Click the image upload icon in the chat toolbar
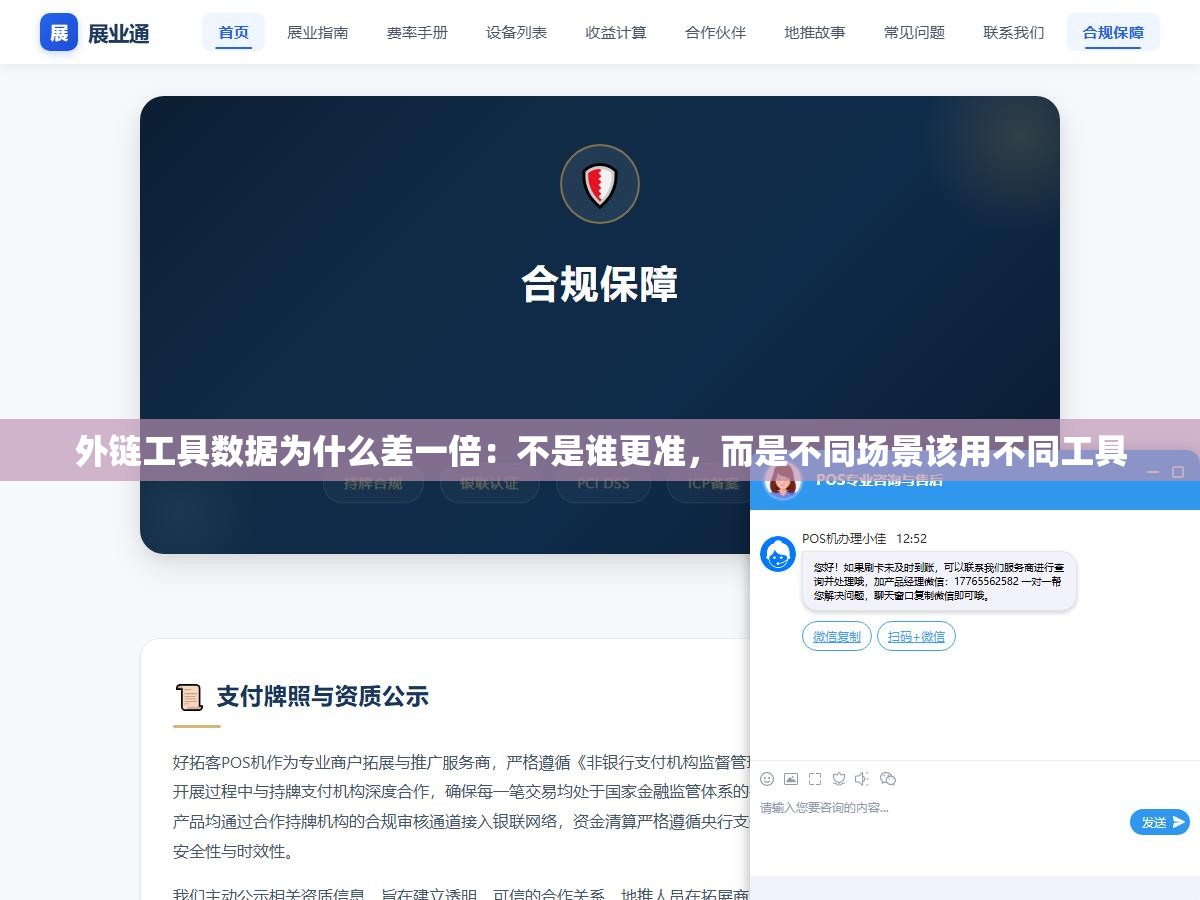The height and width of the screenshot is (900, 1200). 791,778
